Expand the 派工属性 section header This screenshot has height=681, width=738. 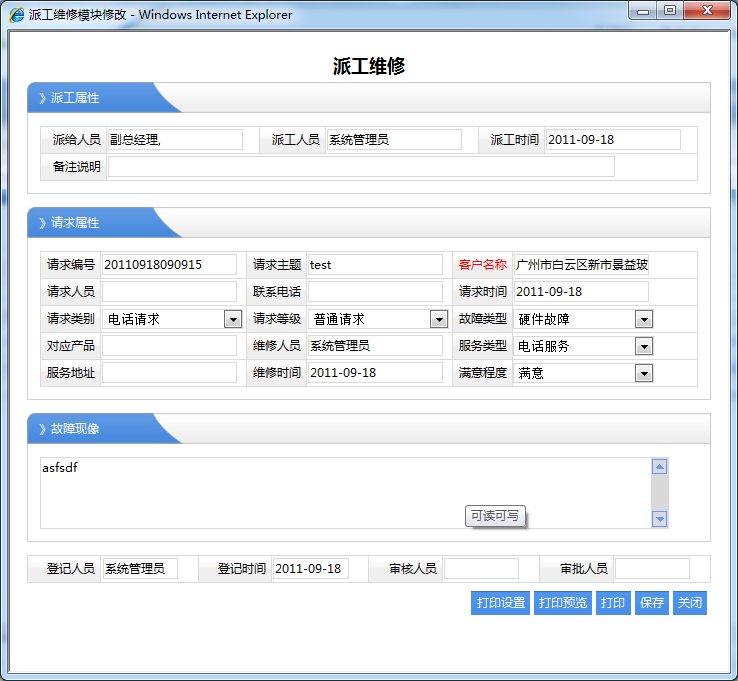(x=75, y=98)
